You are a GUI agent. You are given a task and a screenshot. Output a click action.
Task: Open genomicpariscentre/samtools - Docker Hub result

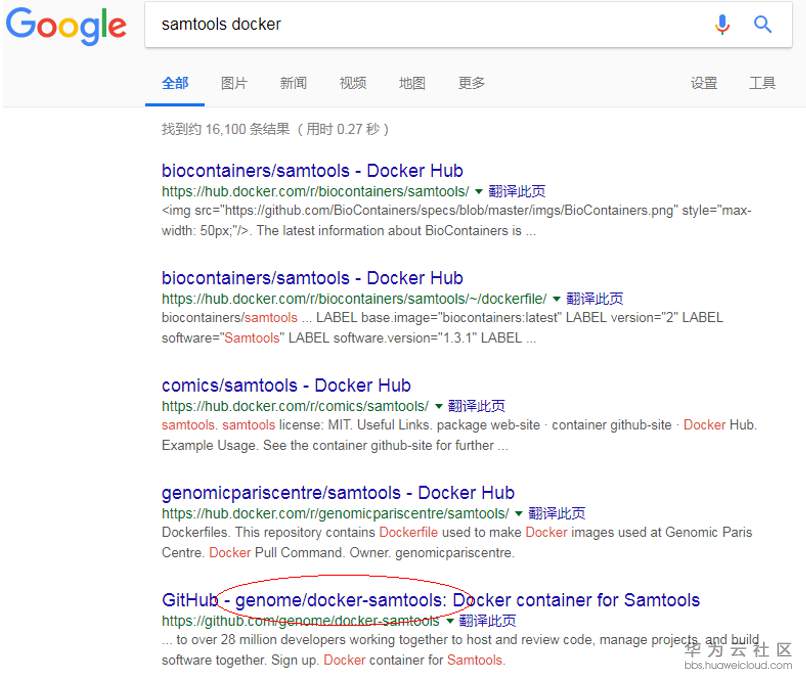[338, 493]
